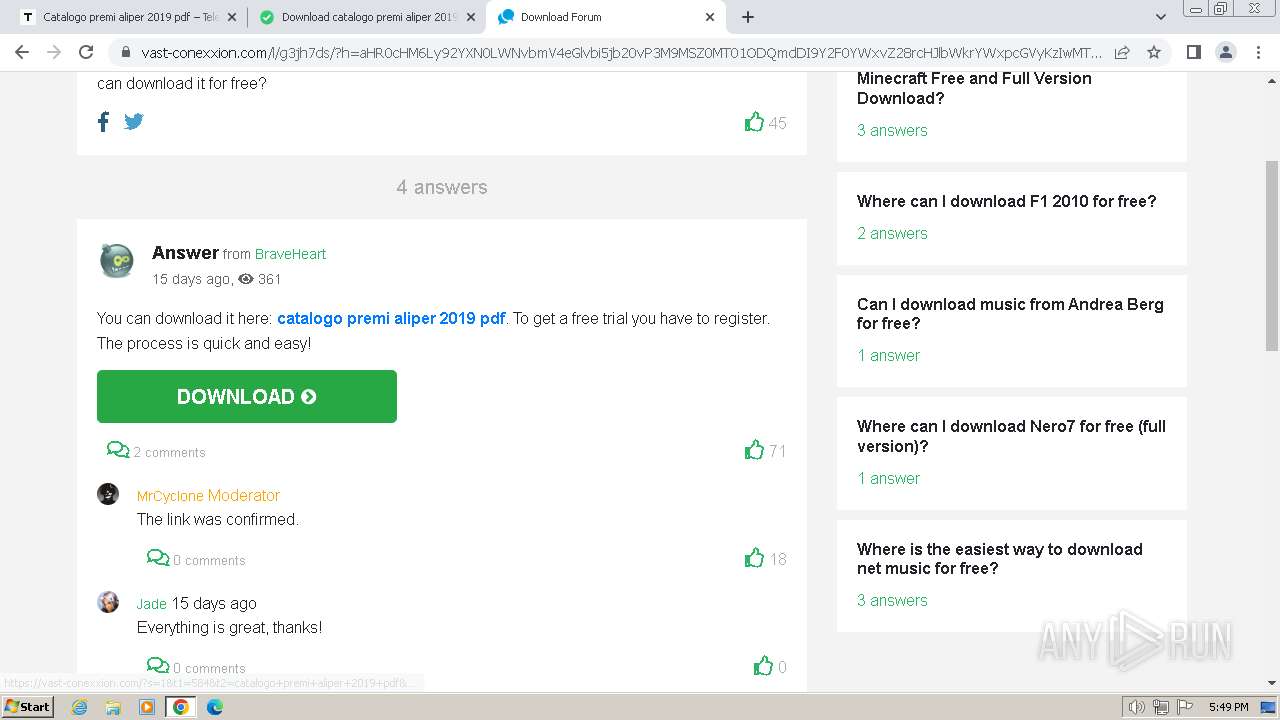Share question via Facebook icon
This screenshot has height=720, width=1280.
[103, 122]
